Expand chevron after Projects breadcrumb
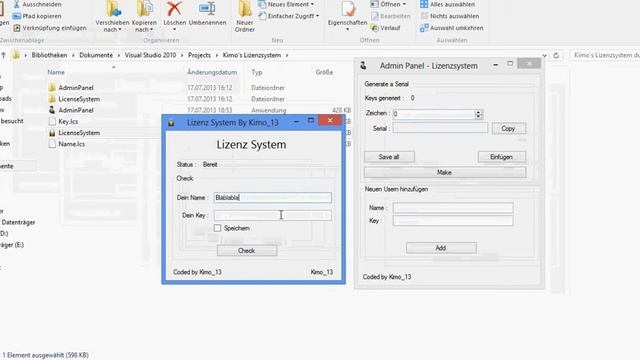This screenshot has width=640, height=360. (x=217, y=55)
